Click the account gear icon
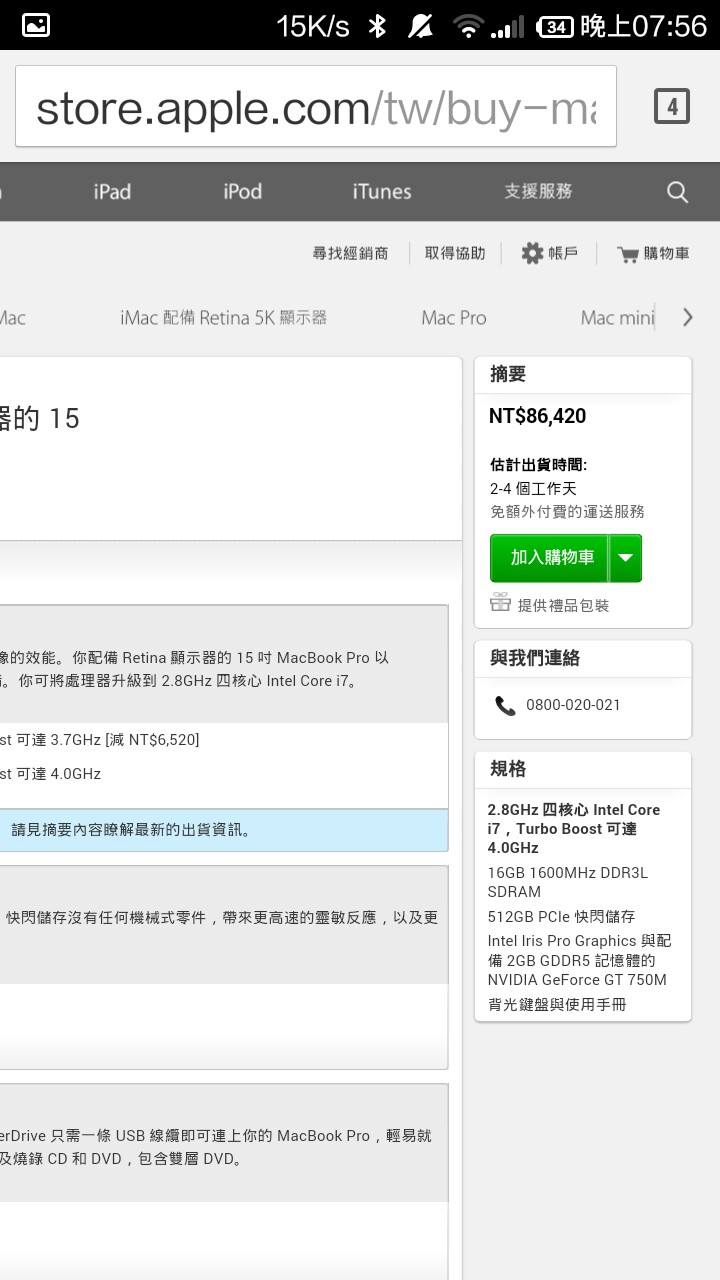Viewport: 720px width, 1280px height. tap(532, 253)
